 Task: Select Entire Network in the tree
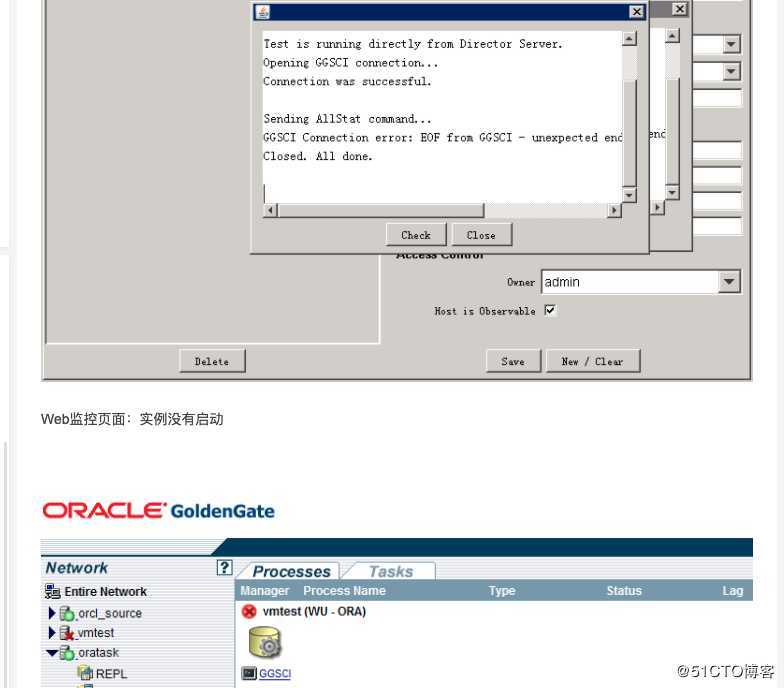pyautogui.click(x=106, y=592)
